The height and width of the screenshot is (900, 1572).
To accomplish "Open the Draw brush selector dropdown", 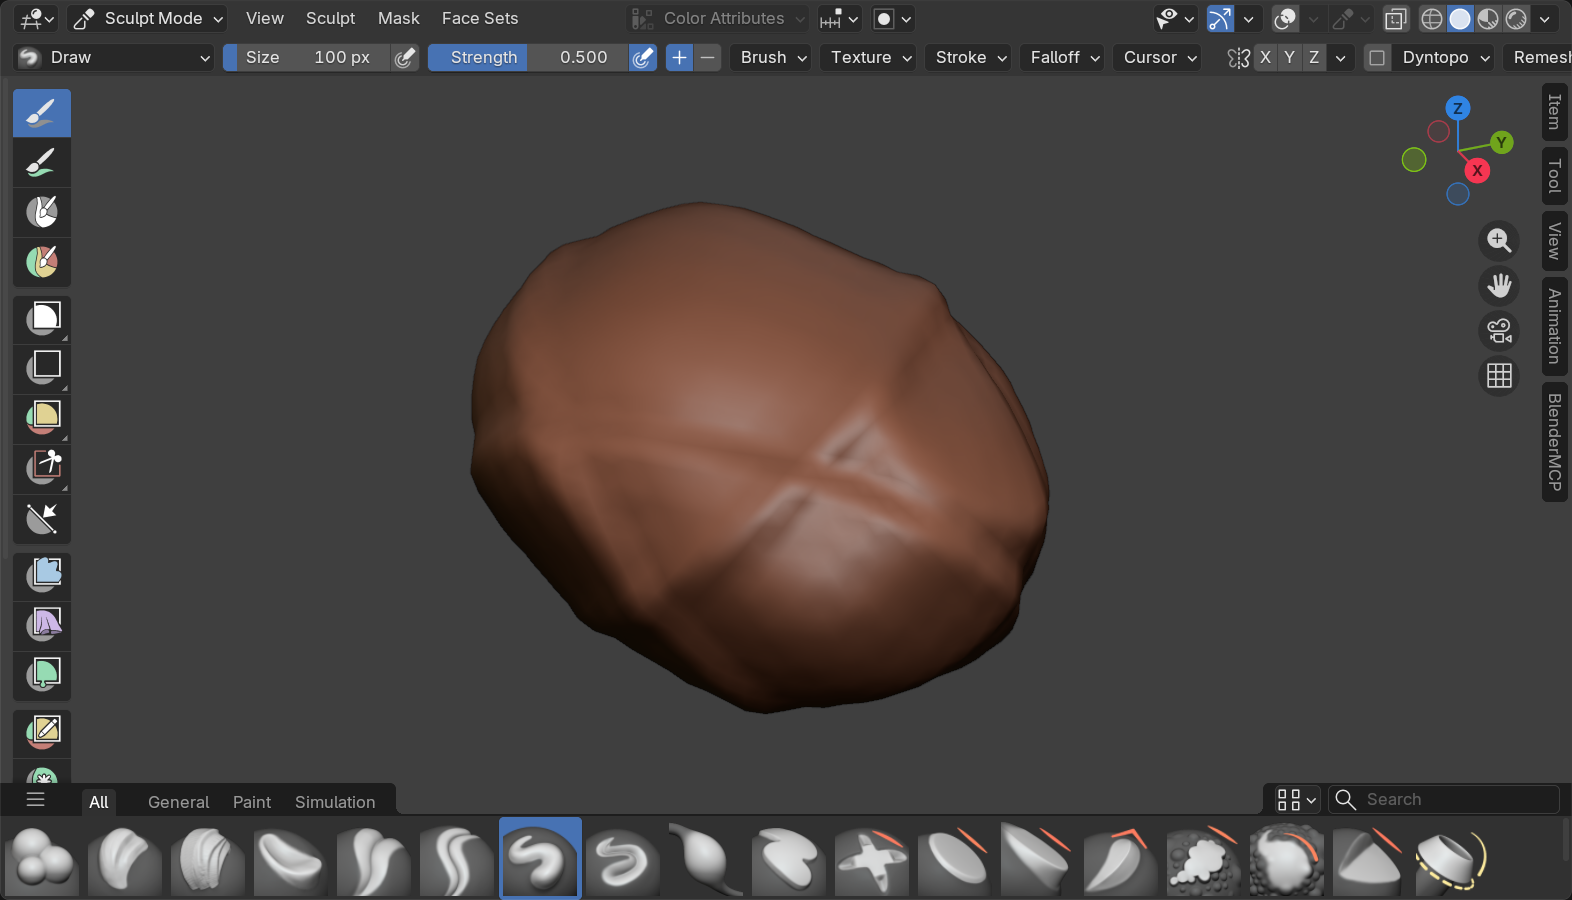I will tap(114, 58).
